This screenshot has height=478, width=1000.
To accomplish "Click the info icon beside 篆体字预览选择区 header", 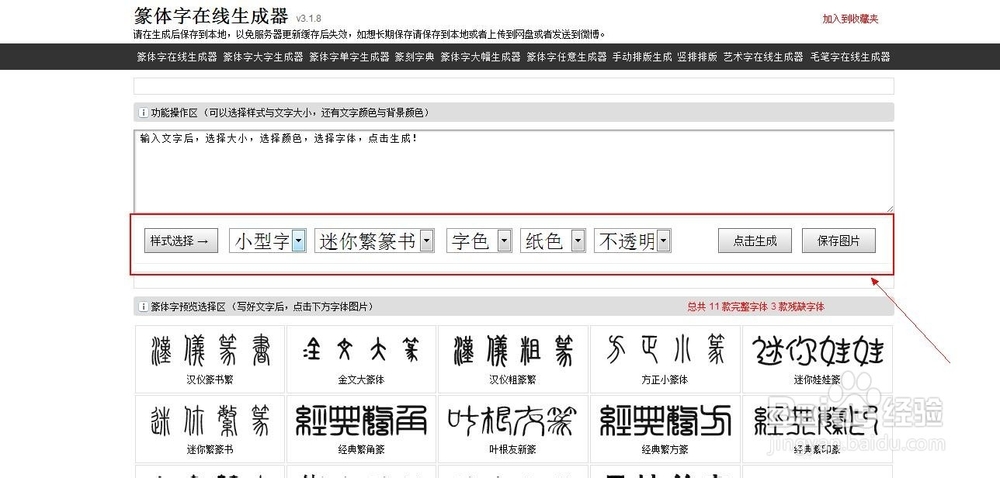I will pyautogui.click(x=143, y=307).
